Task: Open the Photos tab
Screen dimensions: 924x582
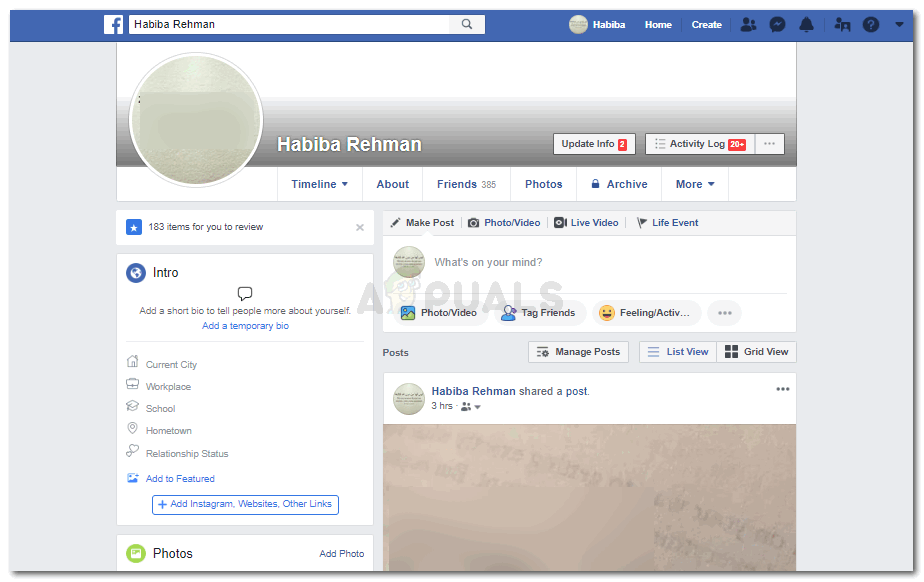Action: (543, 184)
